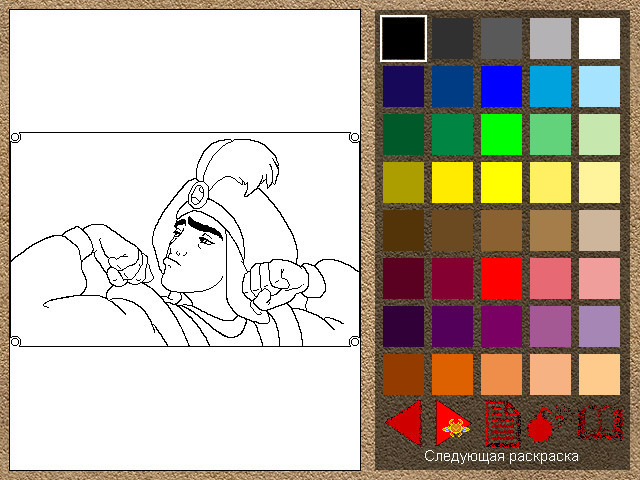The width and height of the screenshot is (640, 480).
Task: Click the red bomb icon to clear the picture
Action: 548,424
